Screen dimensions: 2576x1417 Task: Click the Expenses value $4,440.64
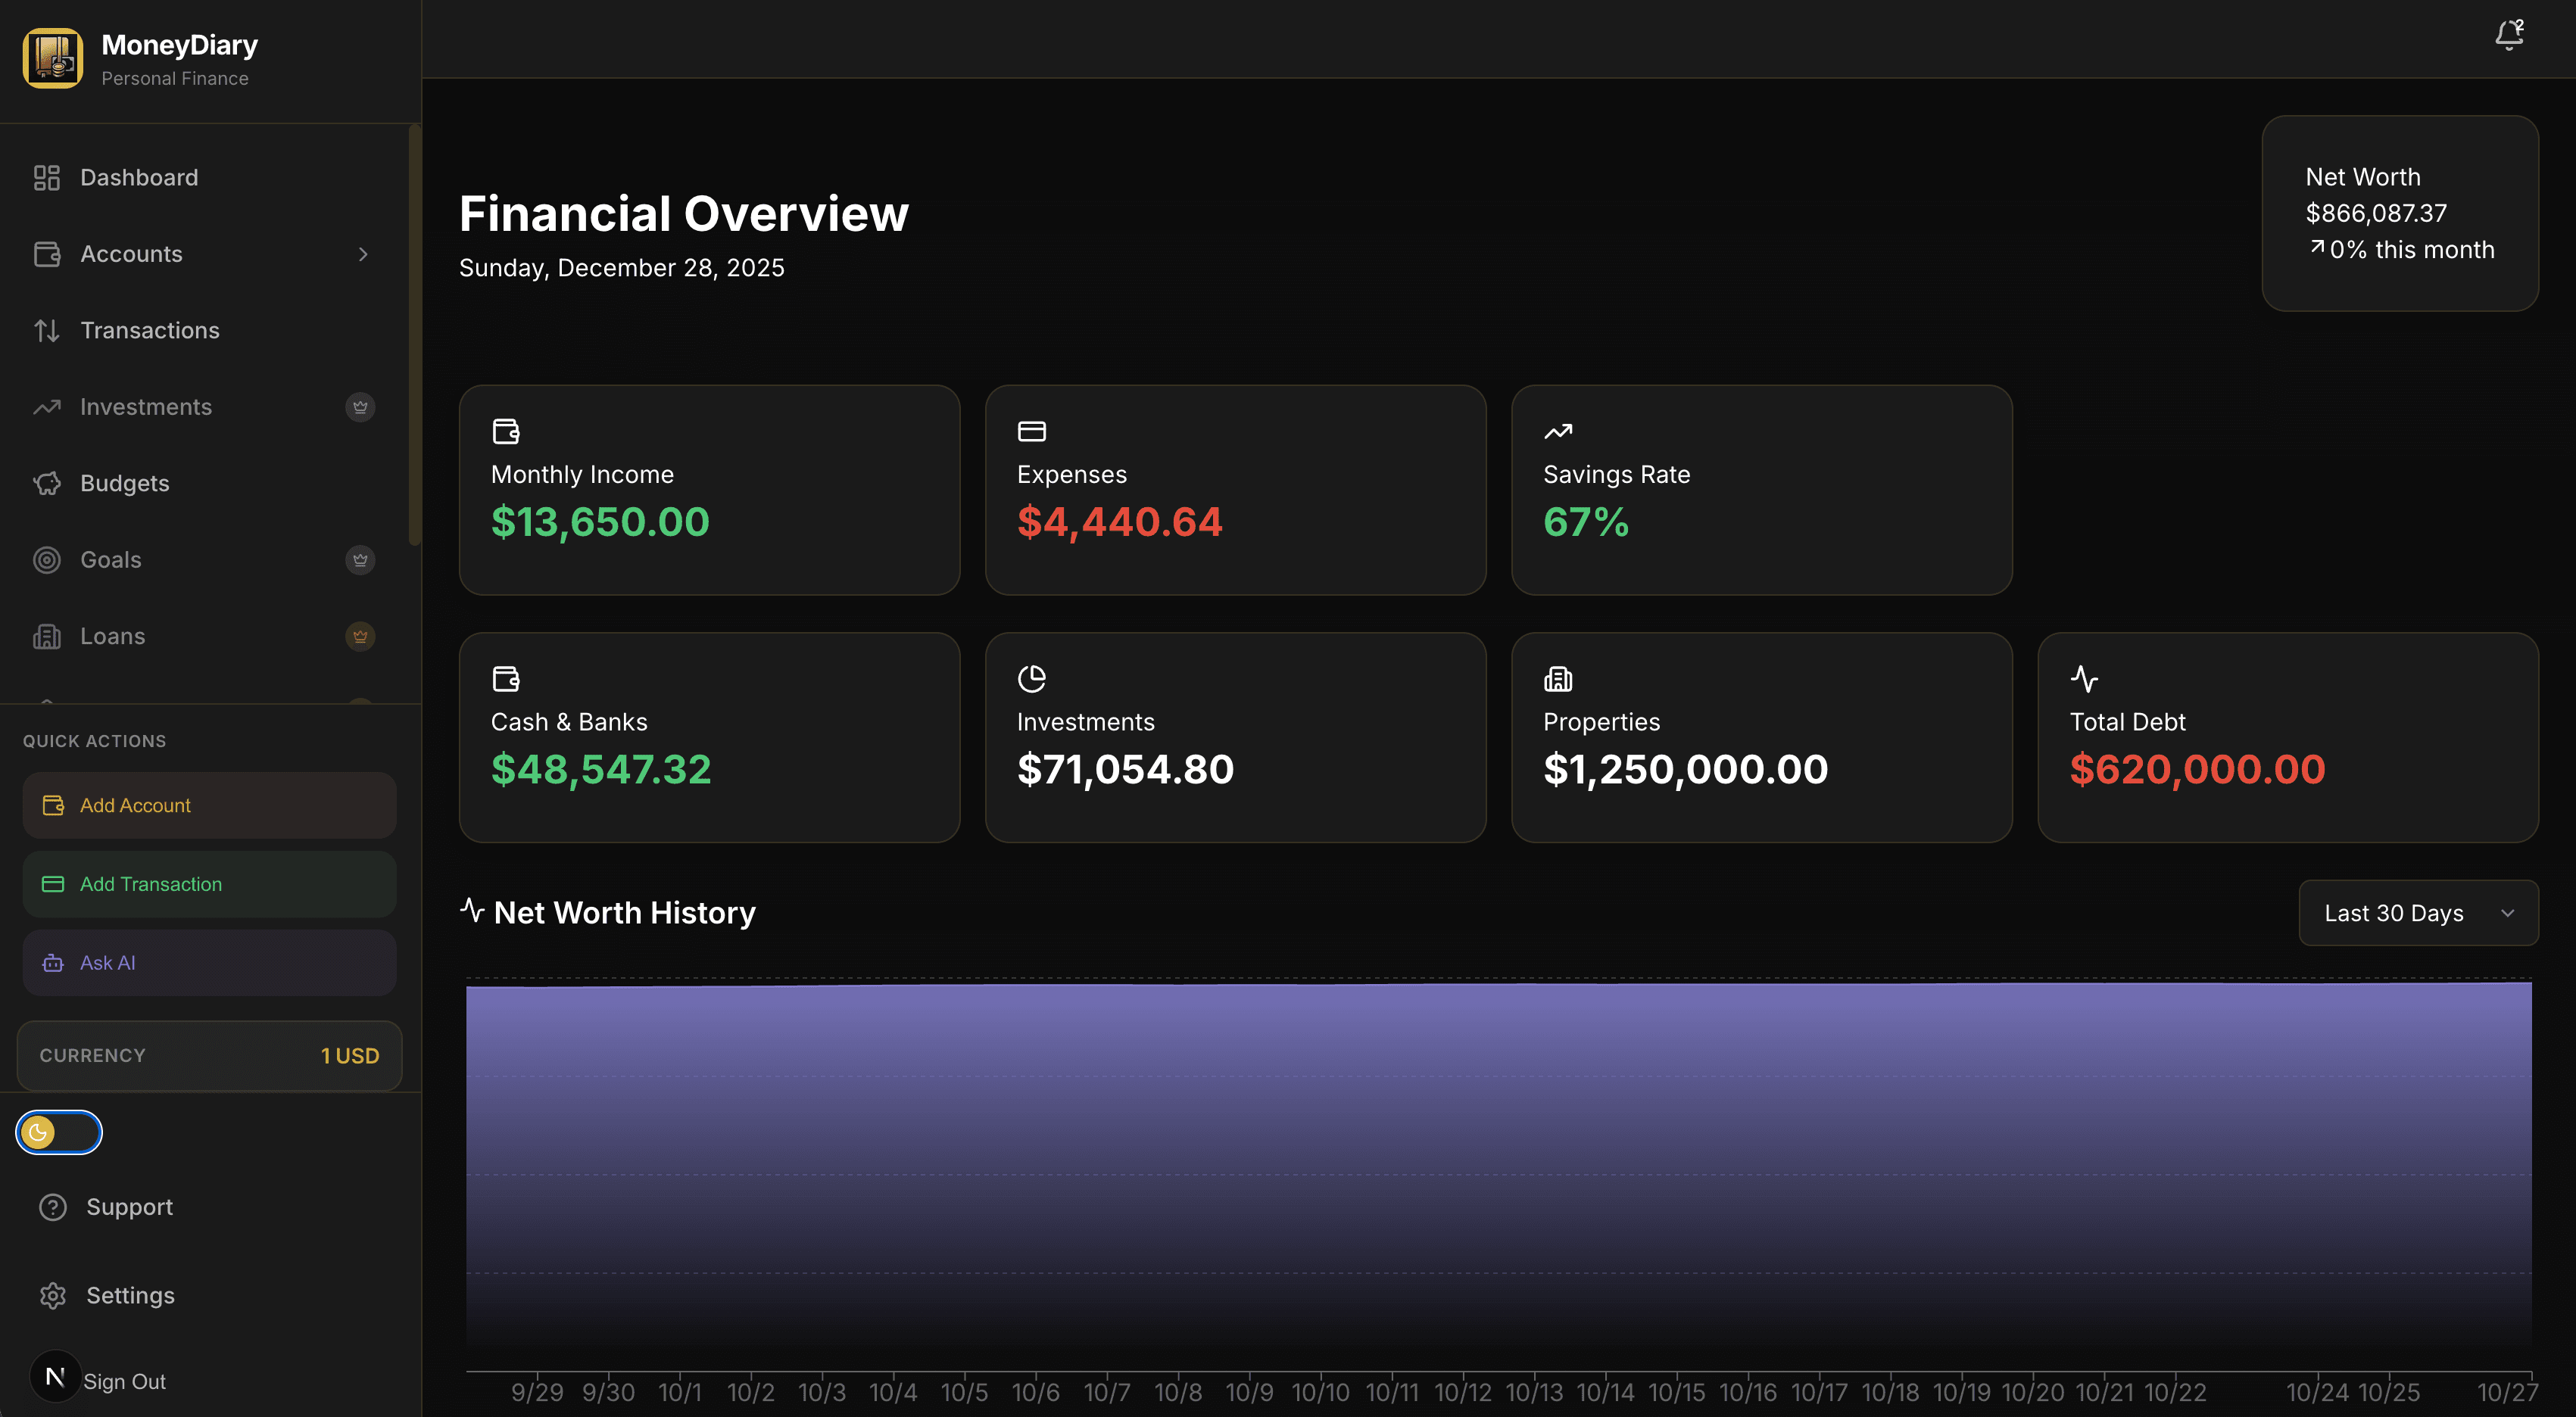point(1119,522)
